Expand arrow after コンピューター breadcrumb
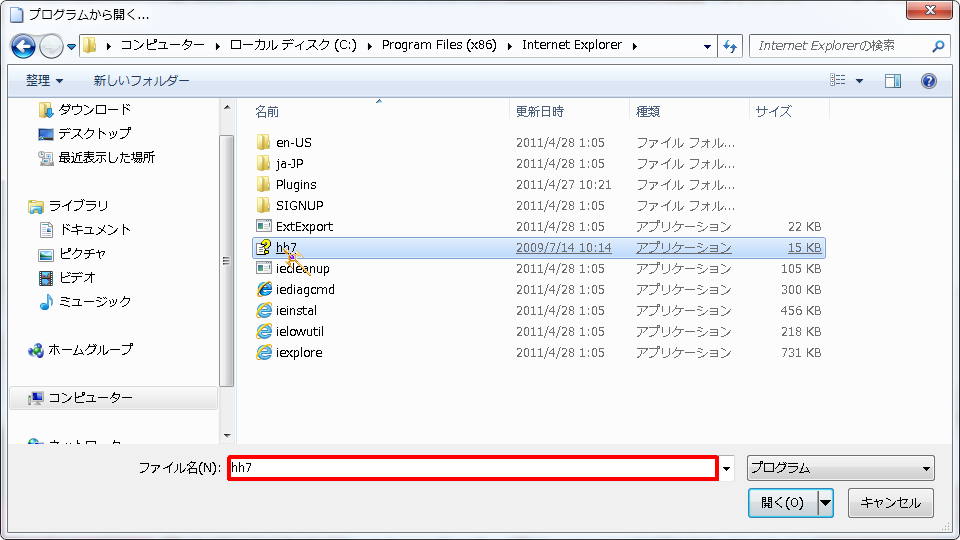 217,46
